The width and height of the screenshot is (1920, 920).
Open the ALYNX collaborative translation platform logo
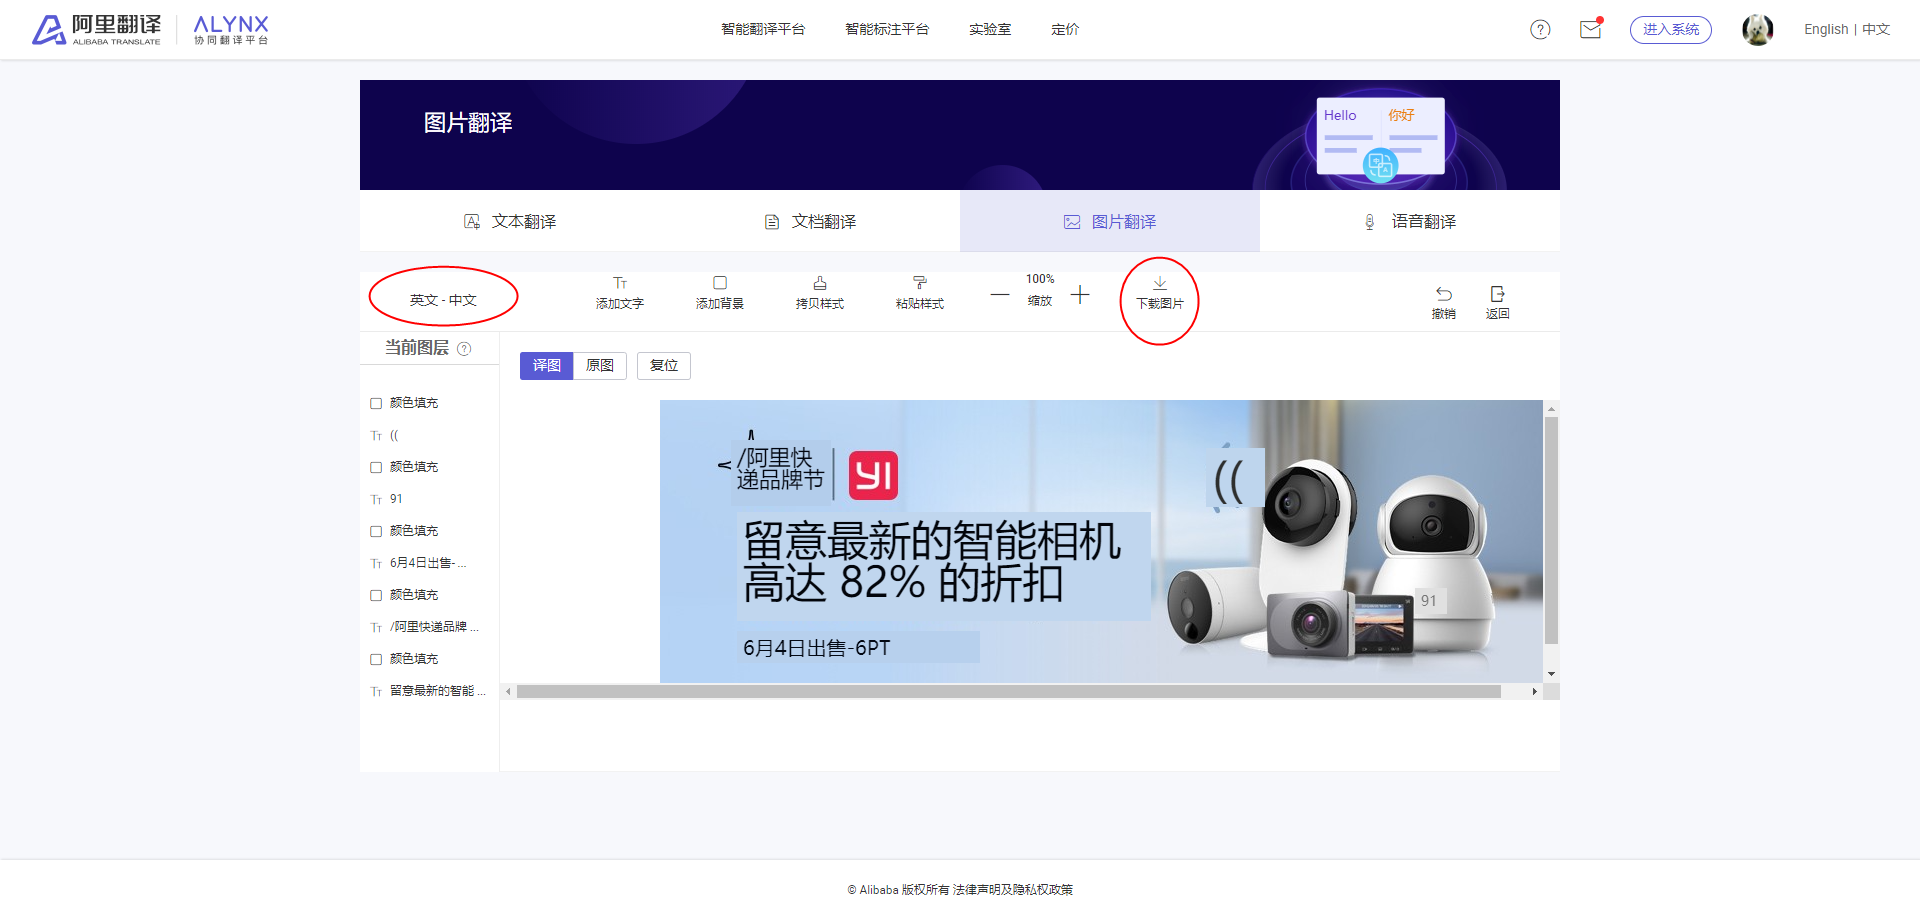click(x=231, y=30)
